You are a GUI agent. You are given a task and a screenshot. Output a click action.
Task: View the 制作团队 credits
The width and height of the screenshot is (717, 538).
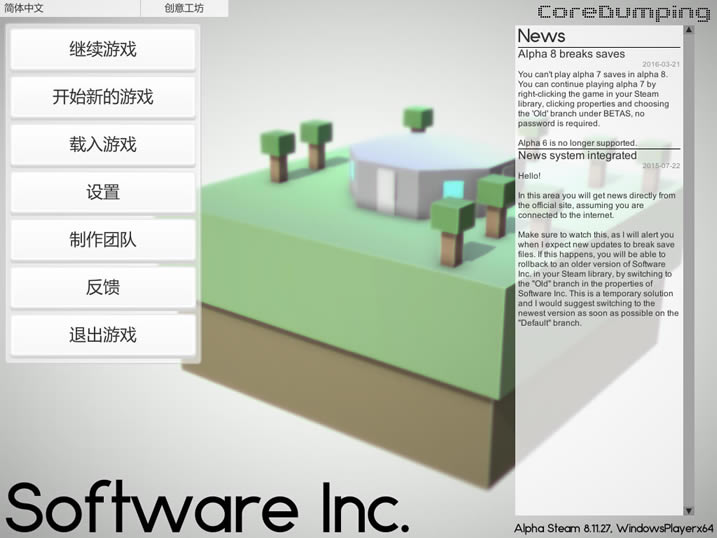[x=103, y=240]
